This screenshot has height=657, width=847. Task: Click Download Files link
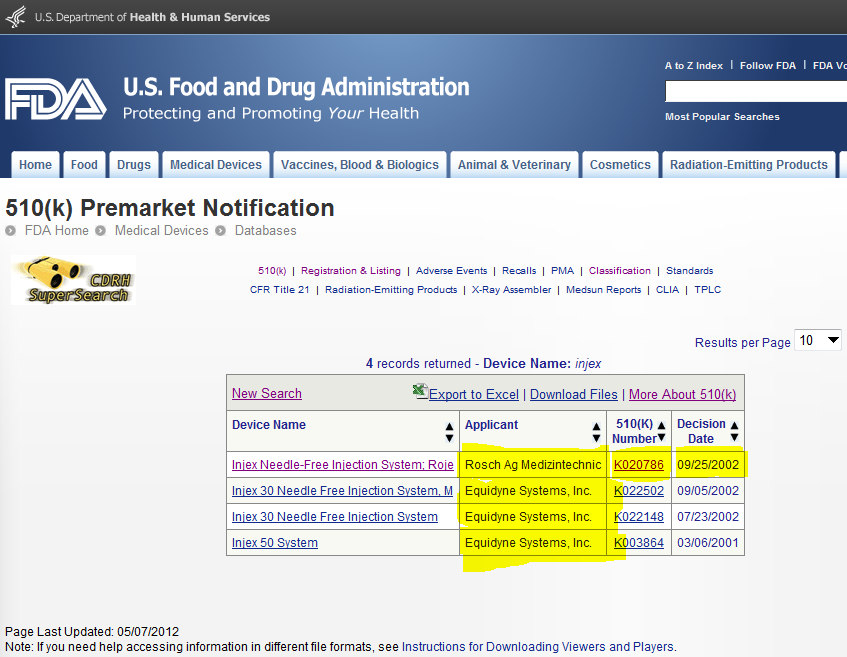tap(574, 395)
